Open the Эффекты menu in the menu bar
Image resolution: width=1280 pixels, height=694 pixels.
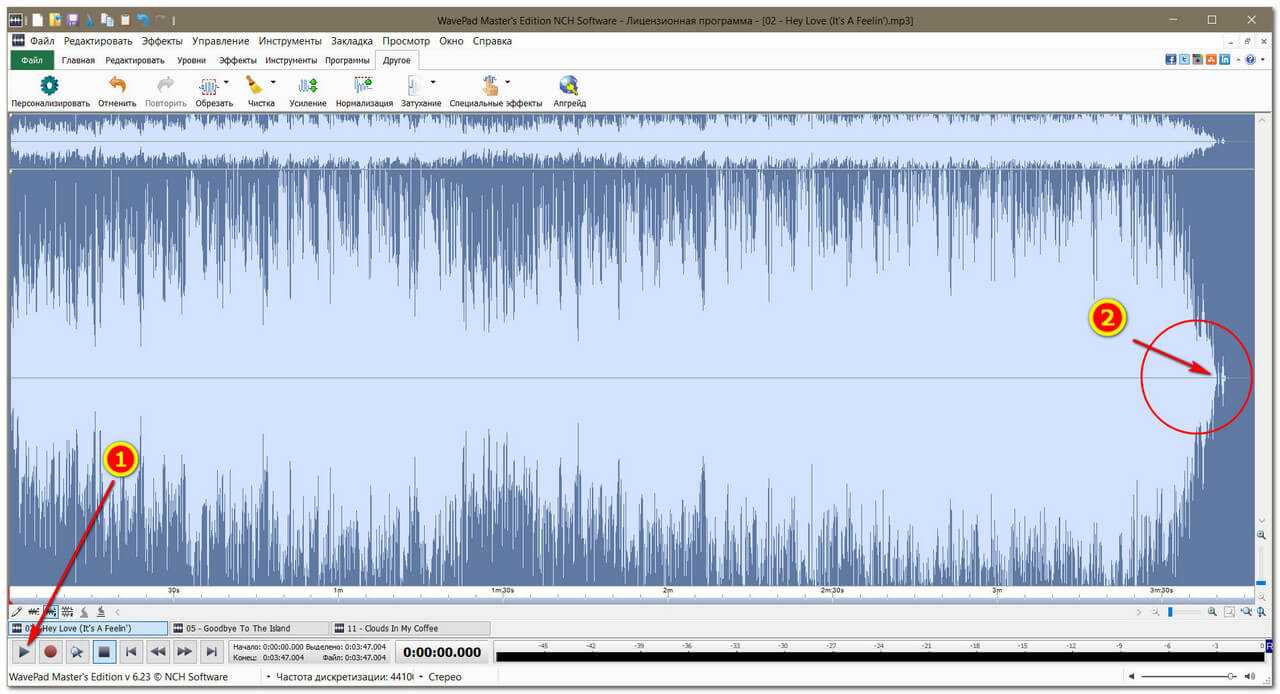coord(162,41)
